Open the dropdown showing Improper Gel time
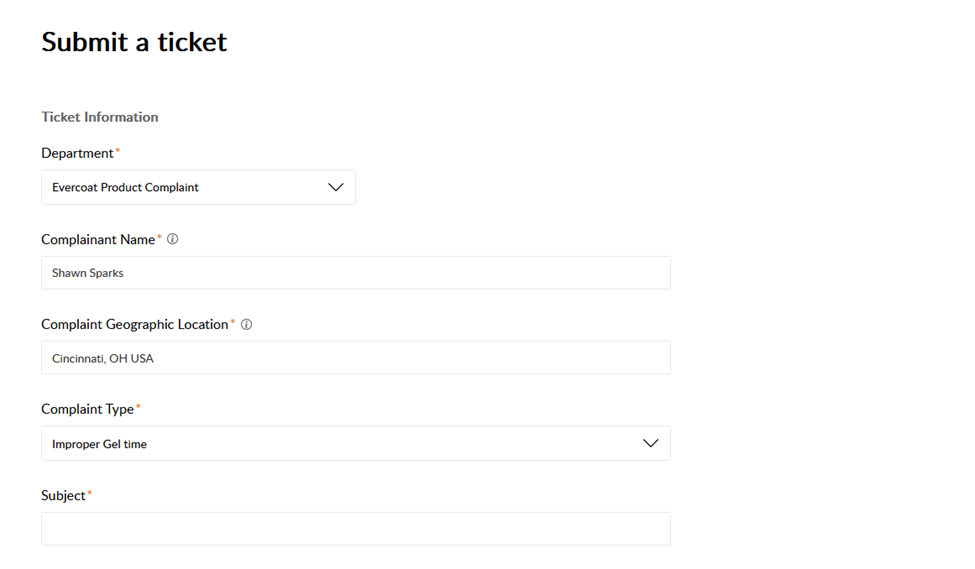975x569 pixels. (355, 443)
